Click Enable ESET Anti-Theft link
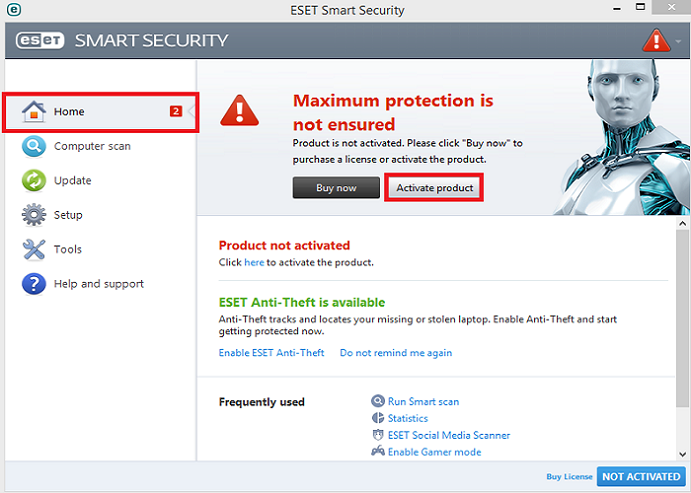The width and height of the screenshot is (691, 493). [x=271, y=353]
